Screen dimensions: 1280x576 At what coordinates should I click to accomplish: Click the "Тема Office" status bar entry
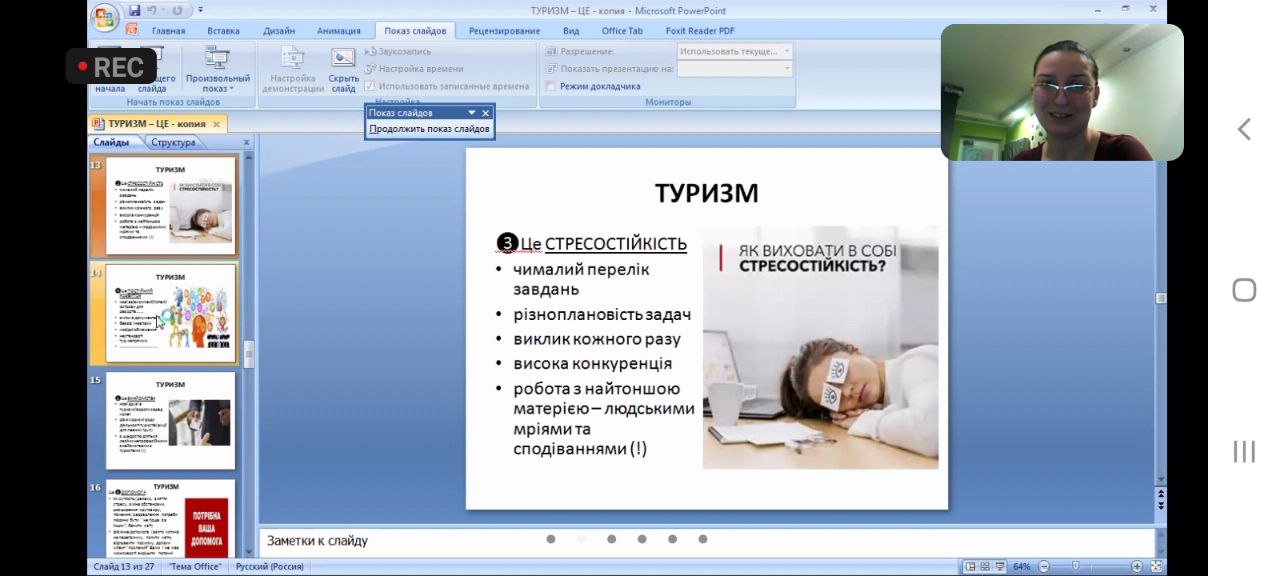click(x=195, y=566)
